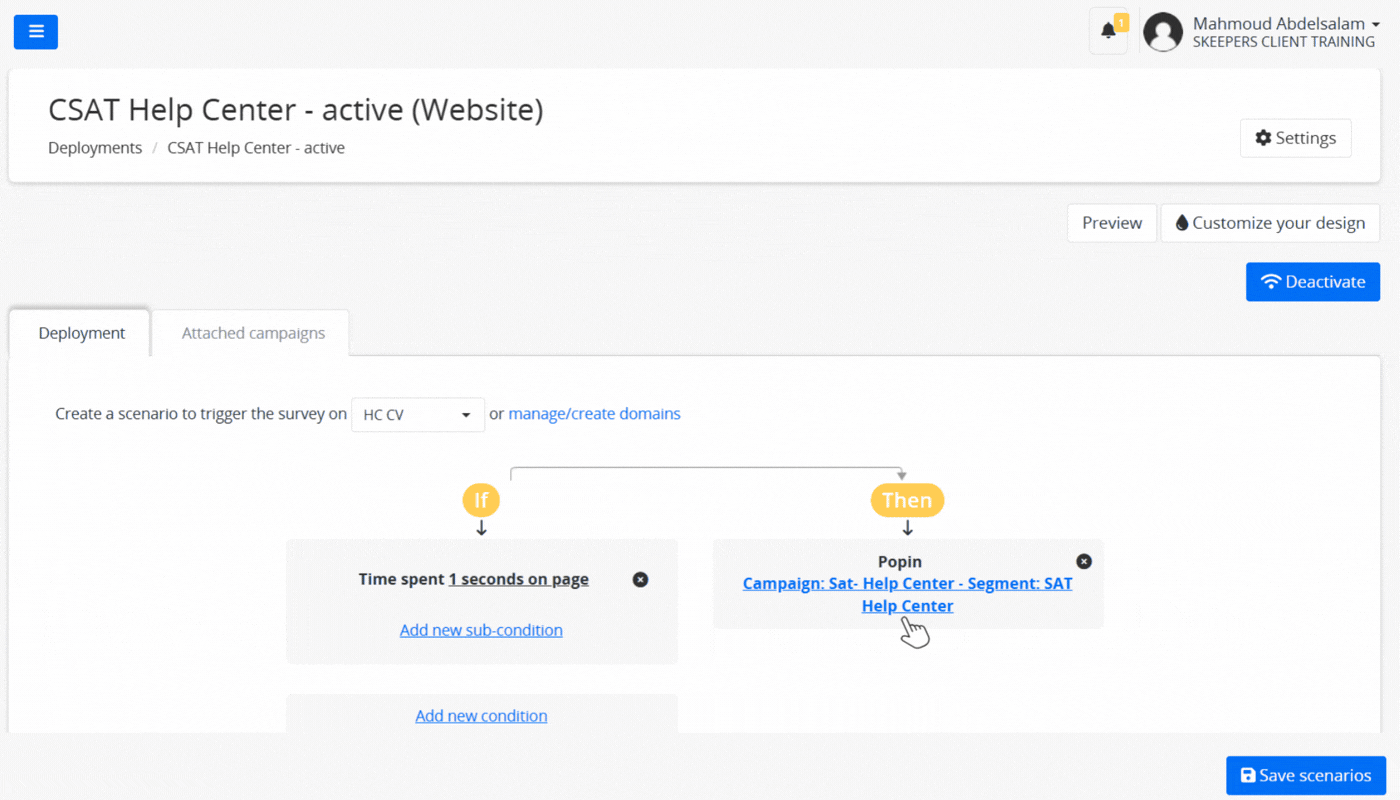Screen dimensions: 1400x800
Task: Open deployment Settings
Action: click(x=1295, y=138)
